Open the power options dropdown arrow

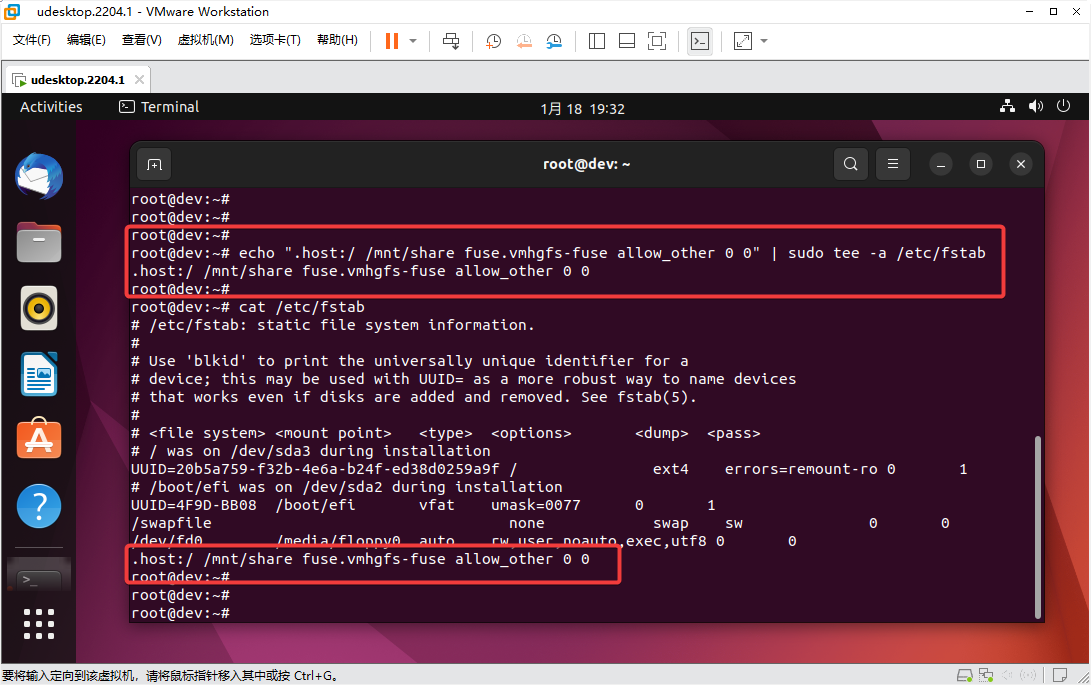[x=414, y=41]
